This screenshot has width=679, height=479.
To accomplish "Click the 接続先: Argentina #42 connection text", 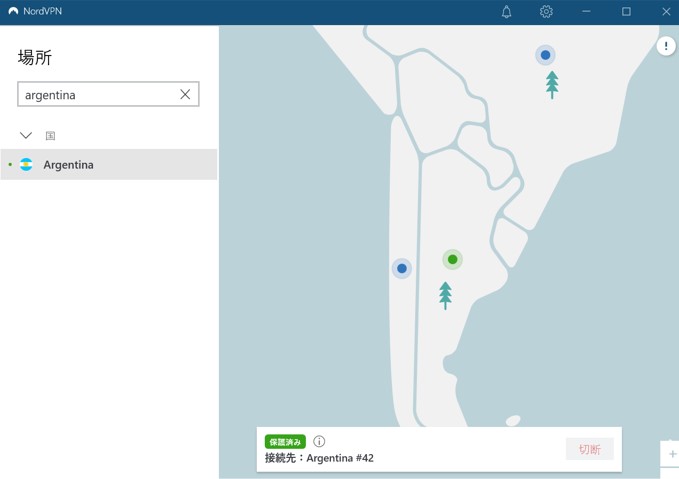I will click(x=319, y=458).
